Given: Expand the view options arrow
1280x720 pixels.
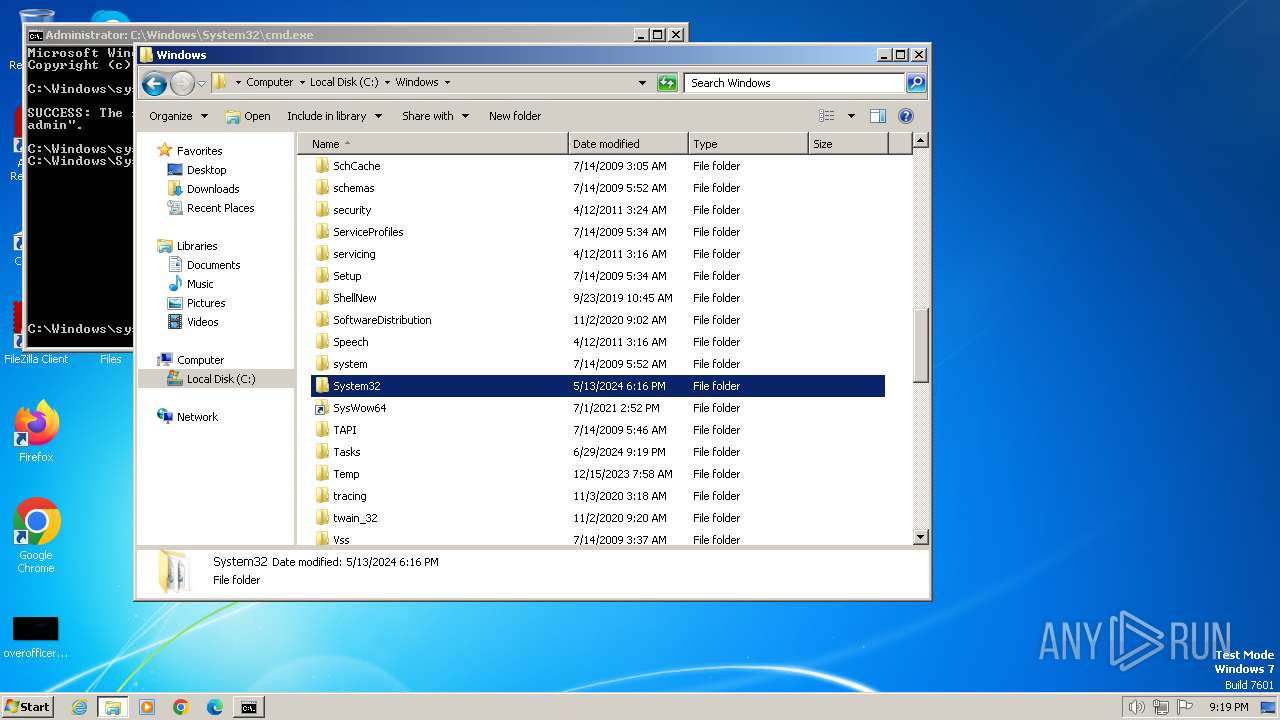Looking at the screenshot, I should pos(851,116).
